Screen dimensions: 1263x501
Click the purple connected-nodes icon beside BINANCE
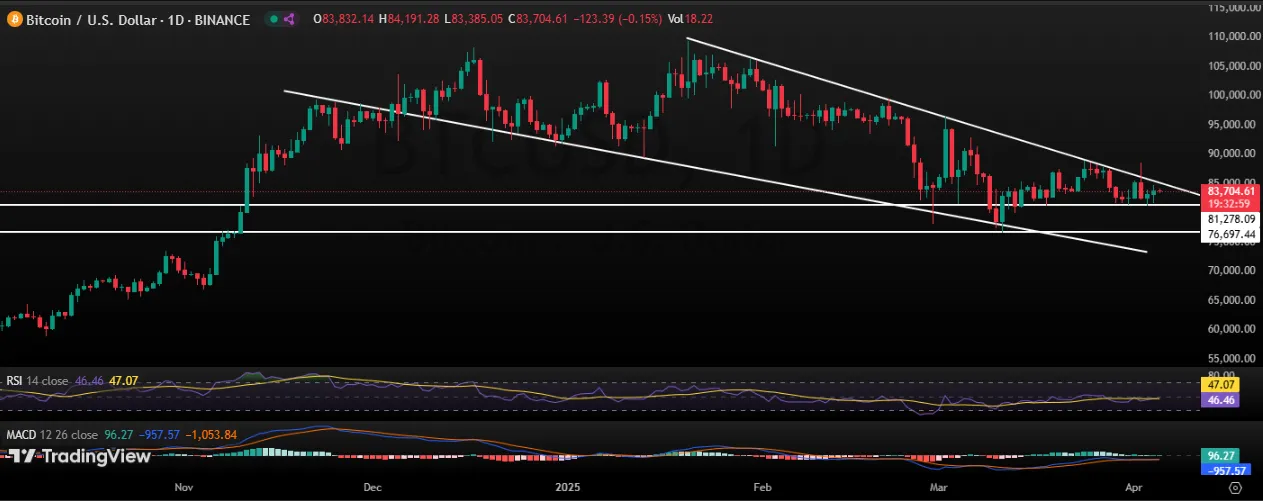coord(289,19)
